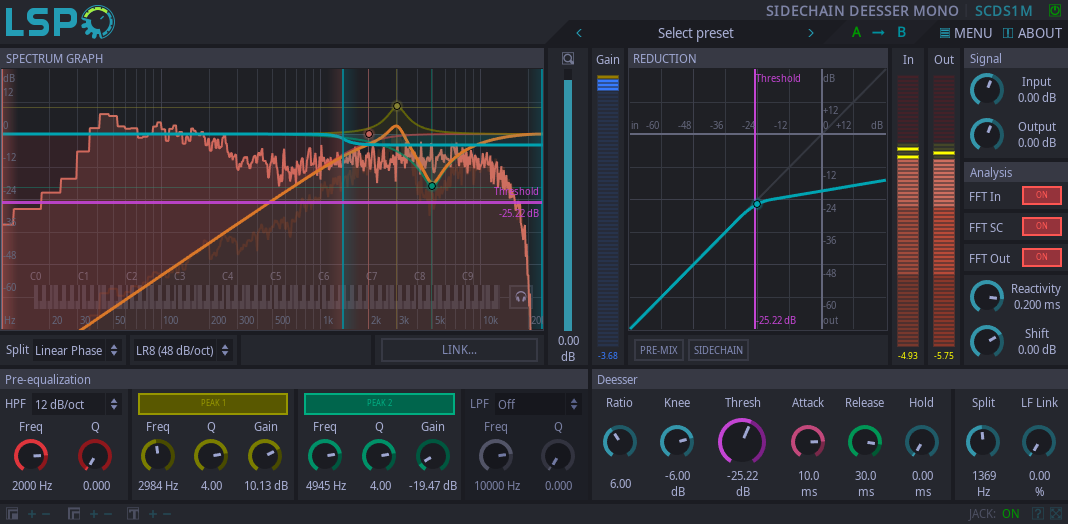
Task: Go to next preset arrow
Action: (811, 33)
